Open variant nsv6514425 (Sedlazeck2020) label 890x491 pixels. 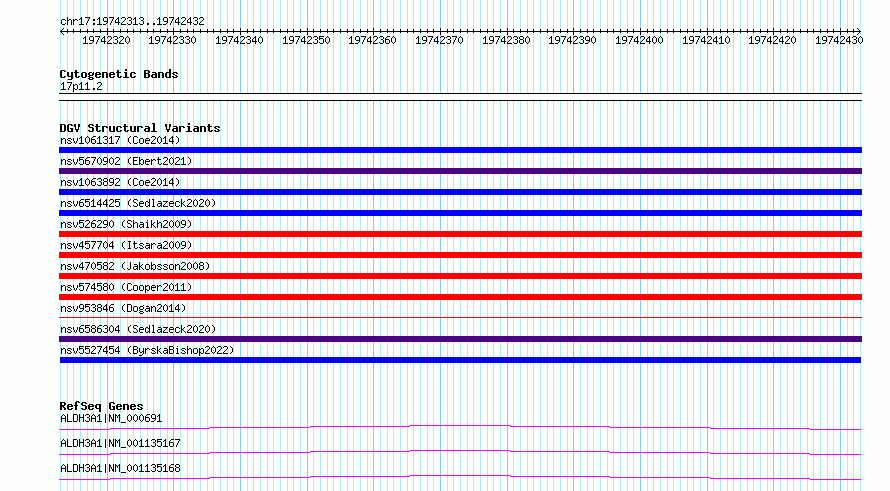click(x=138, y=203)
